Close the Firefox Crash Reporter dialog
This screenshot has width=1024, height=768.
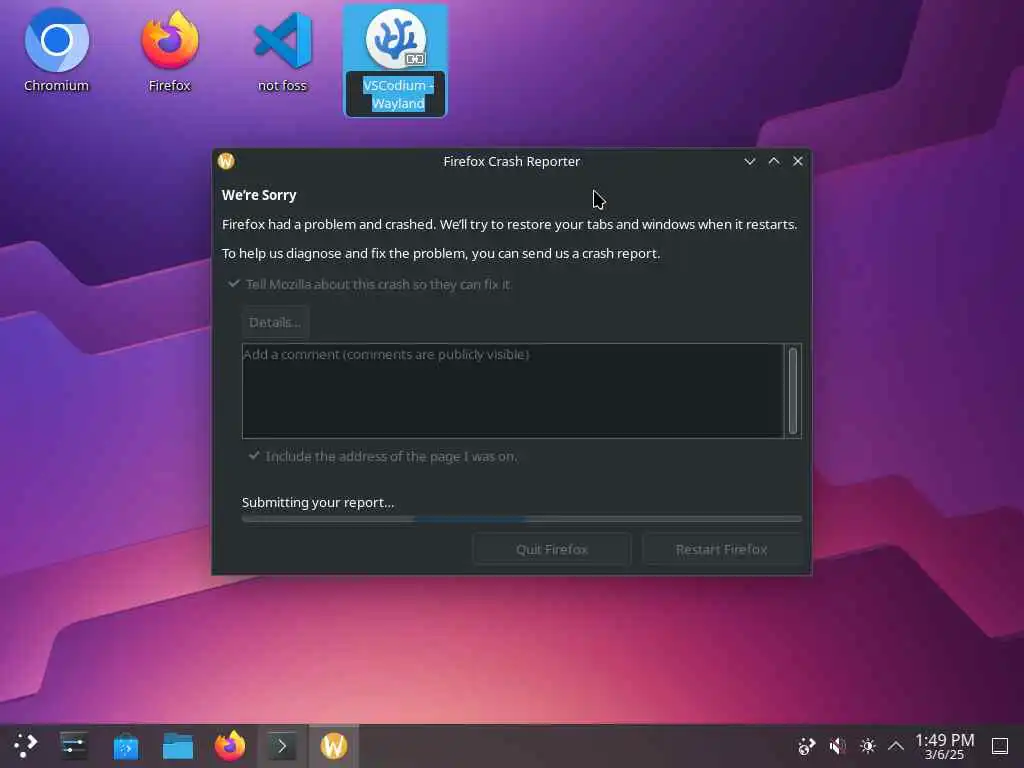(x=798, y=161)
